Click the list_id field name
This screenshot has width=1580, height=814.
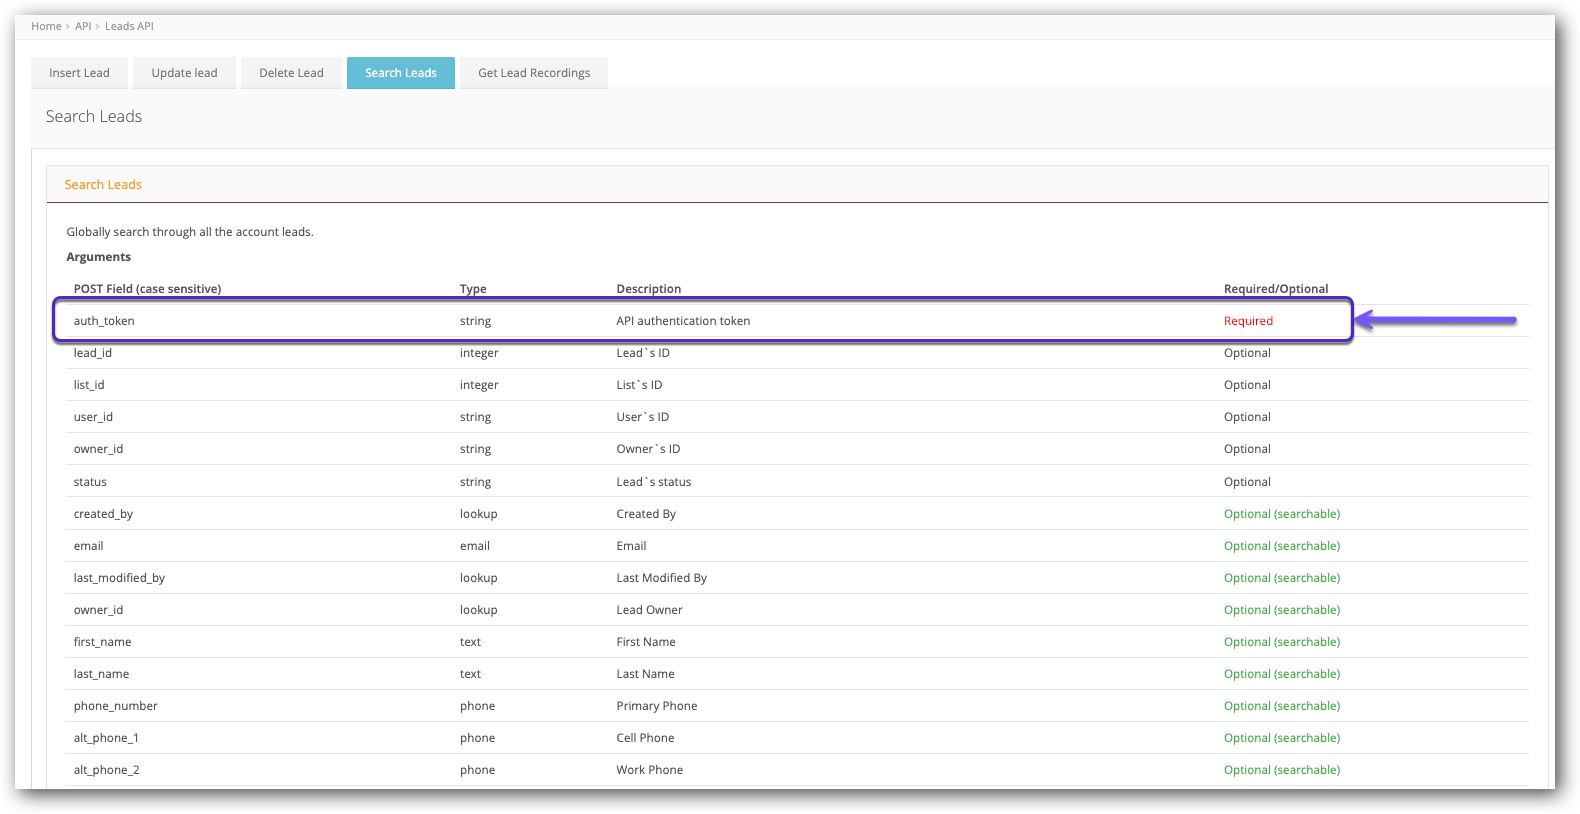point(89,385)
